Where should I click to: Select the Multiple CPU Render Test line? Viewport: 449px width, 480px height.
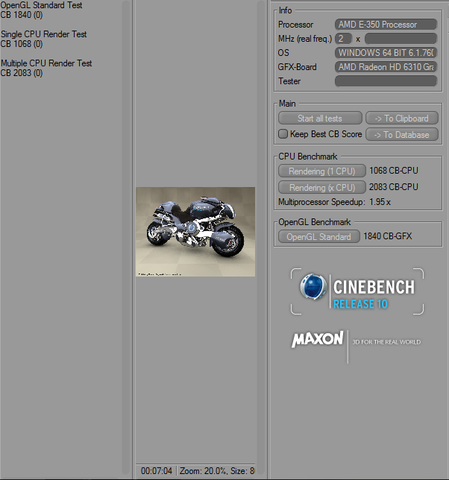pos(46,63)
